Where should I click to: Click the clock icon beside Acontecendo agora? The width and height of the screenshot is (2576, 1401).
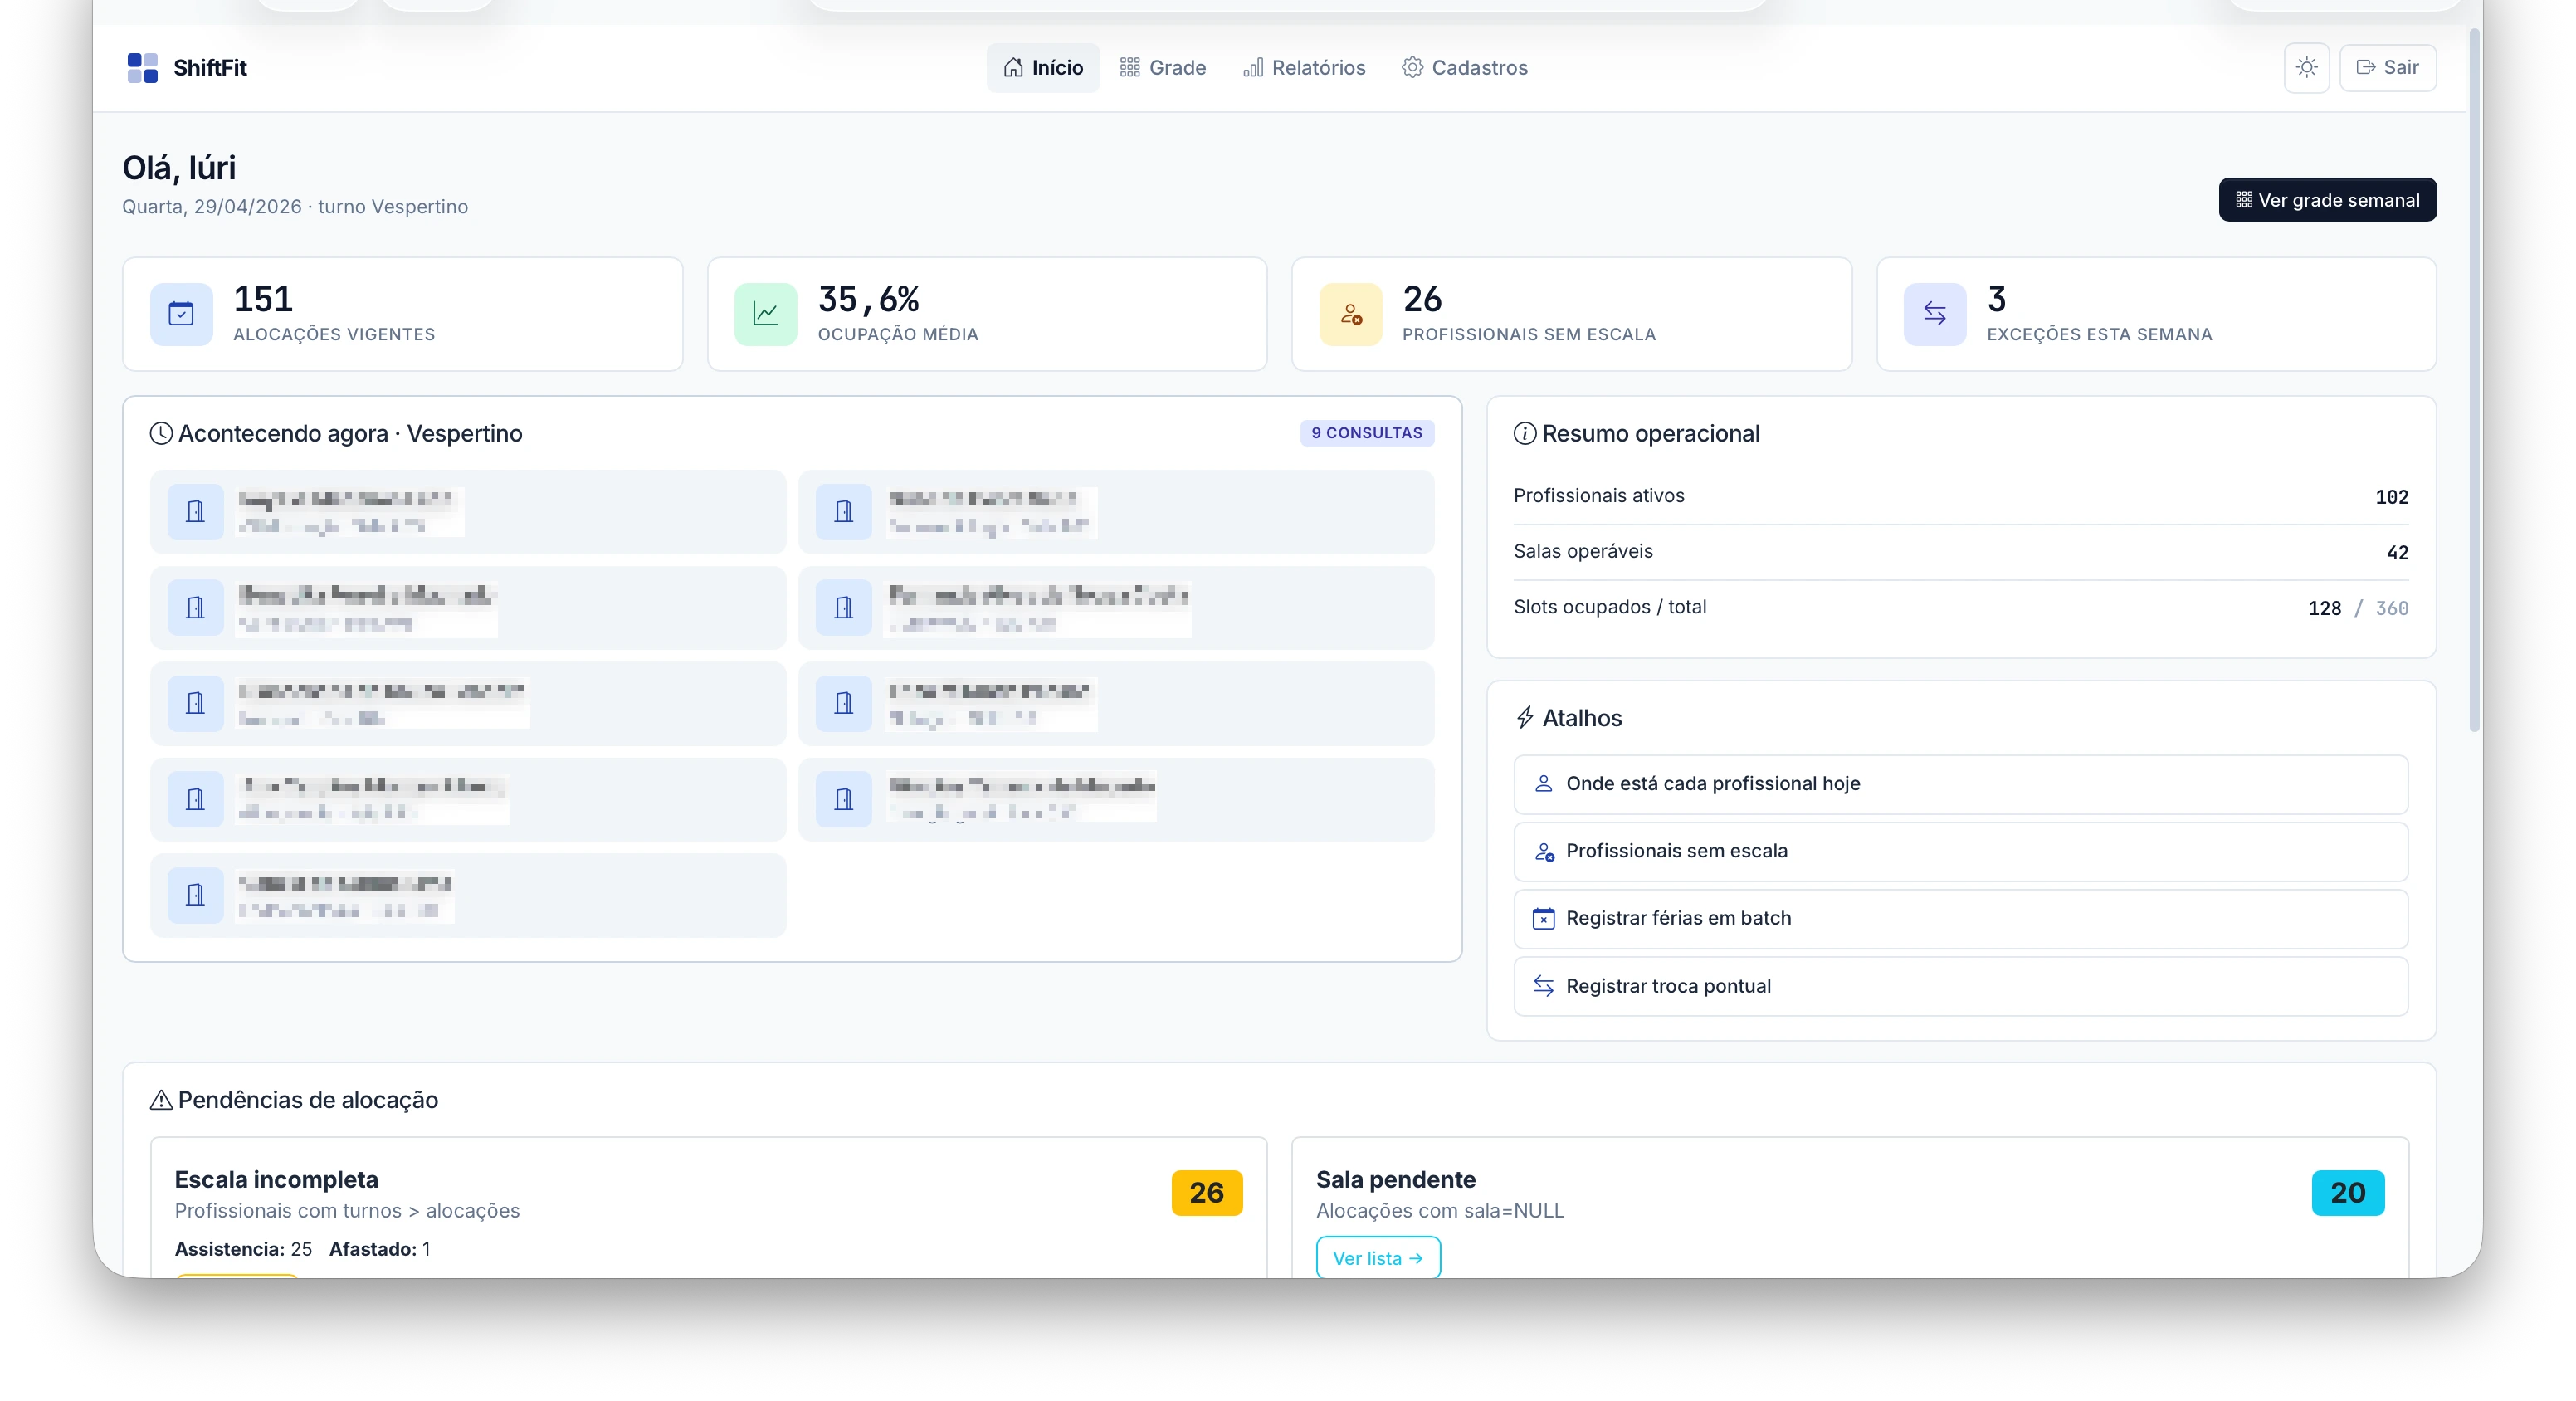(160, 433)
